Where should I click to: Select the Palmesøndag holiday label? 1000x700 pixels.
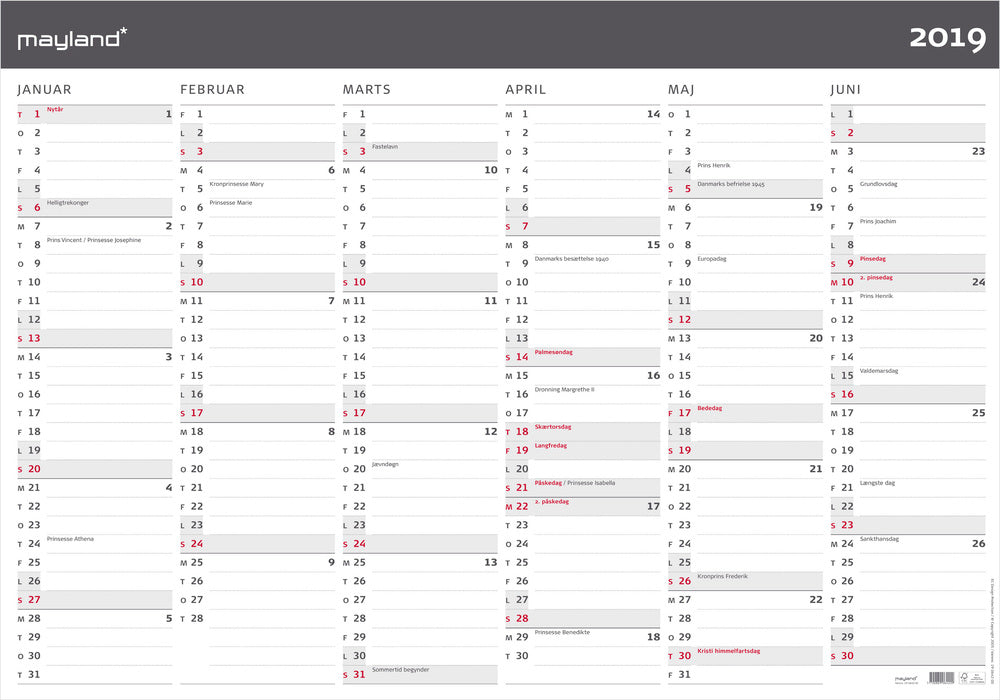[554, 353]
